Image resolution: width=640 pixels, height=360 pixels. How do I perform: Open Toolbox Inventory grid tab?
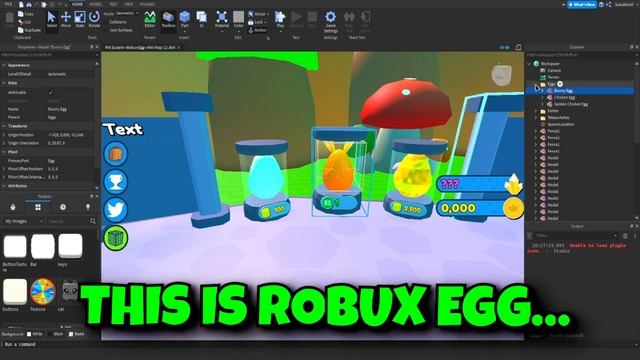pos(38,207)
